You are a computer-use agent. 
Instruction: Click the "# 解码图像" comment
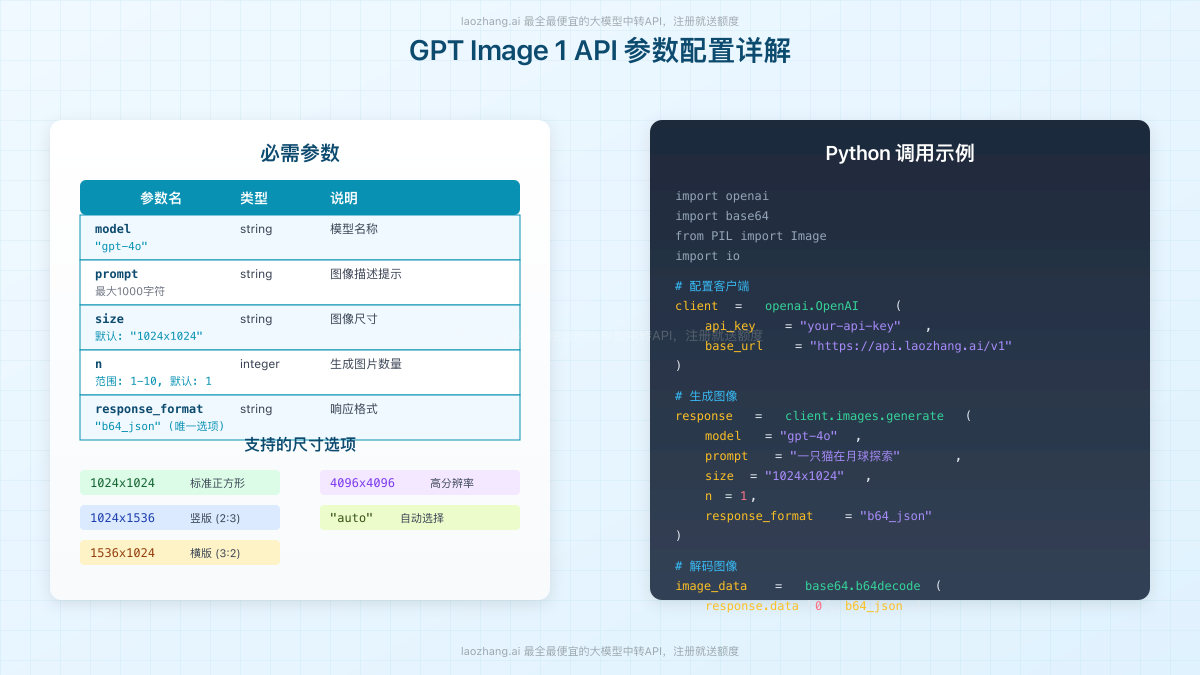tap(706, 566)
